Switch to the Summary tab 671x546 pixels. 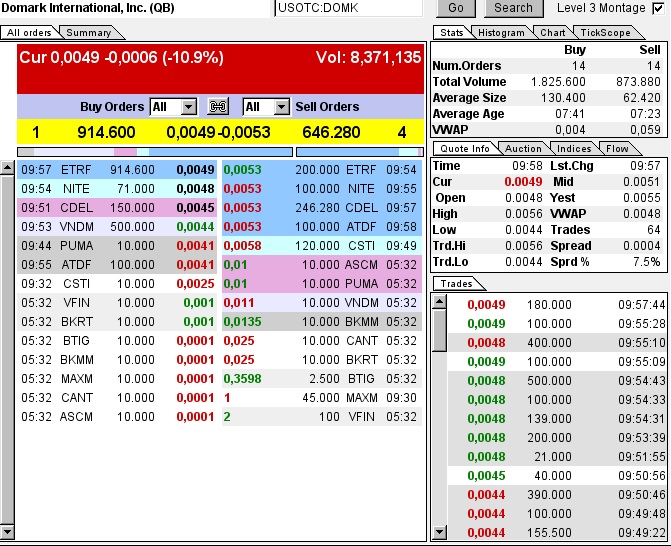pyautogui.click(x=89, y=33)
